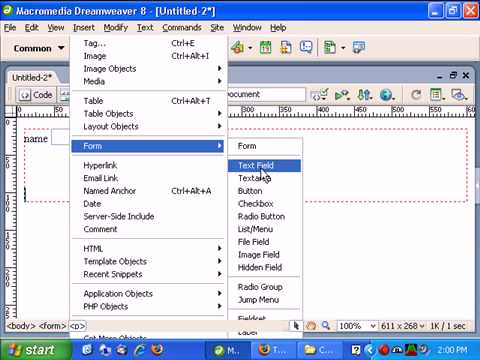480x360 pixels.
Task: Switch to Code view button
Action: (x=36, y=95)
